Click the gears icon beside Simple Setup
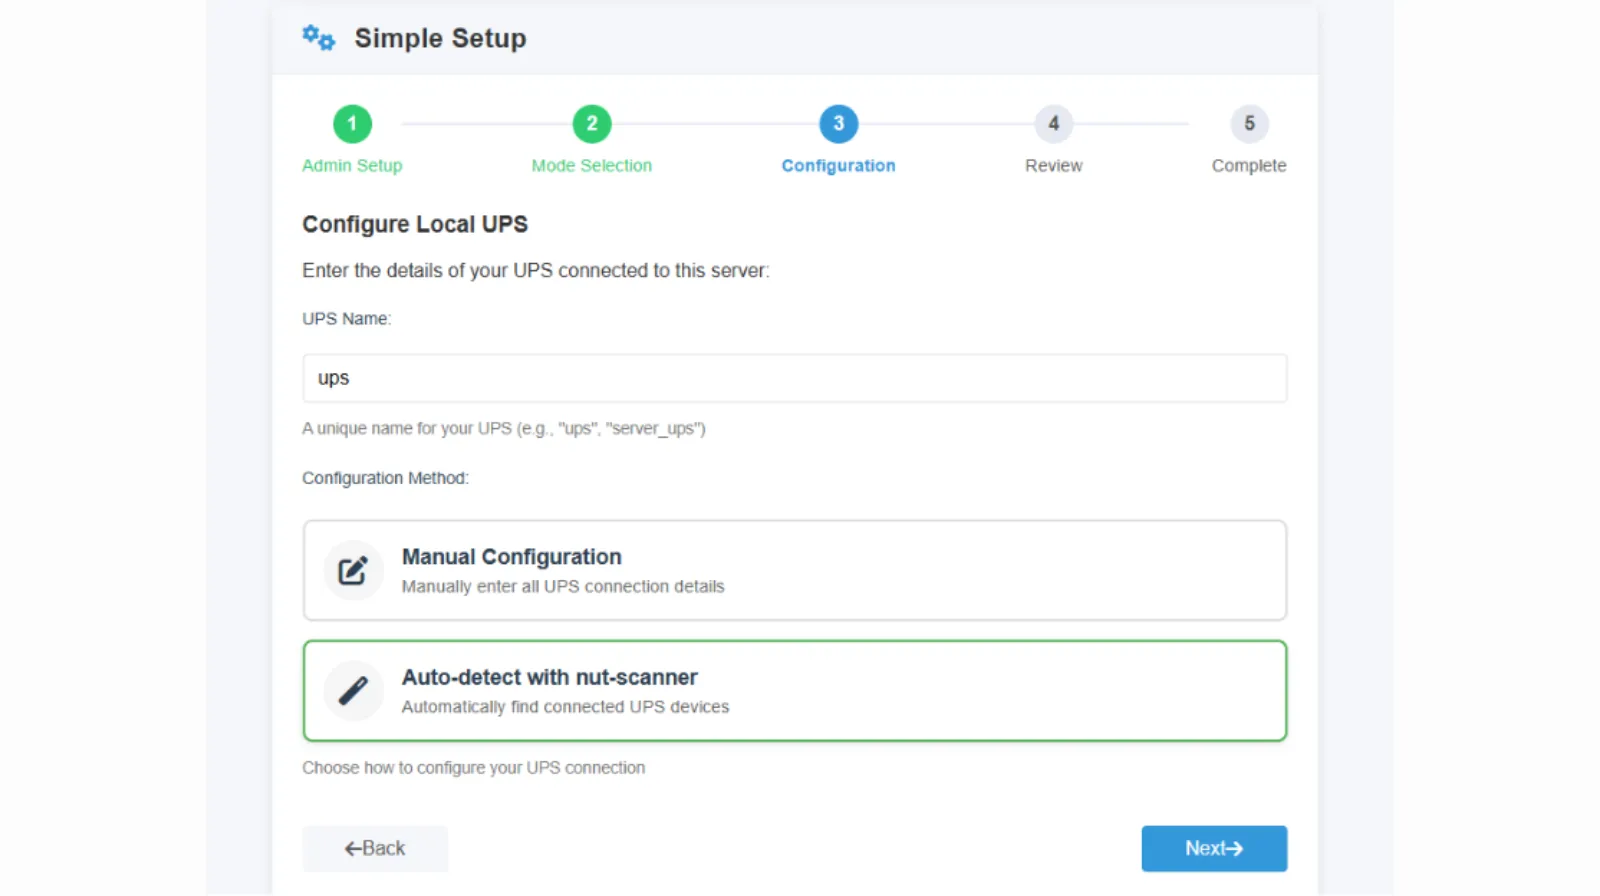 pos(319,38)
